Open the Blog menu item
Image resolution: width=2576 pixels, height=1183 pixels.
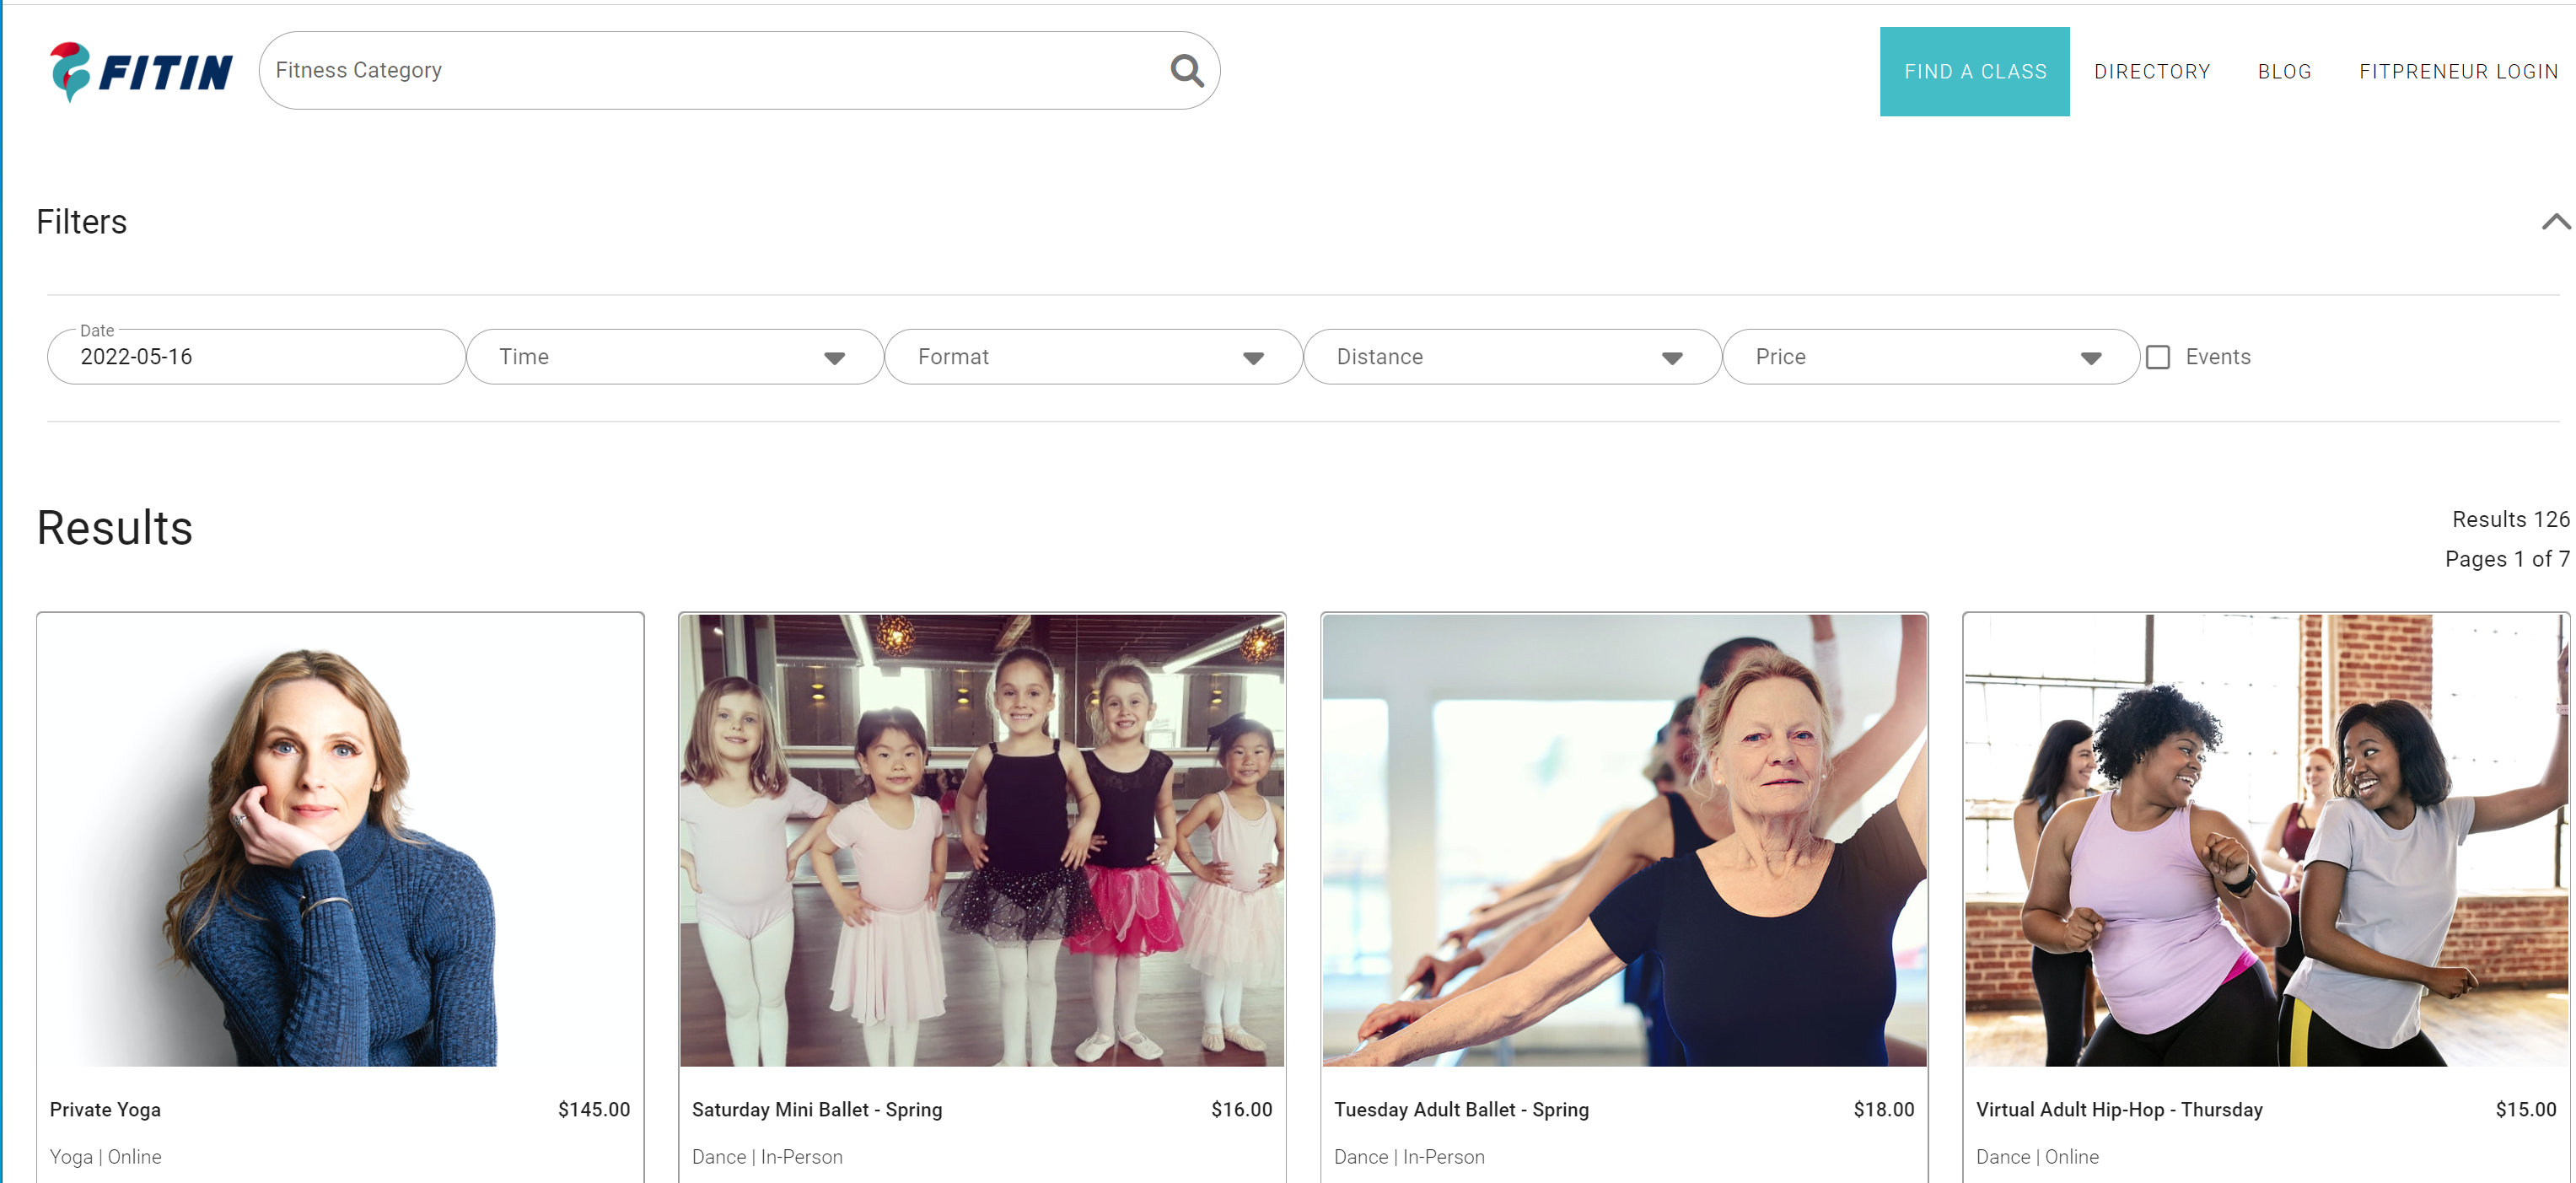click(x=2283, y=72)
